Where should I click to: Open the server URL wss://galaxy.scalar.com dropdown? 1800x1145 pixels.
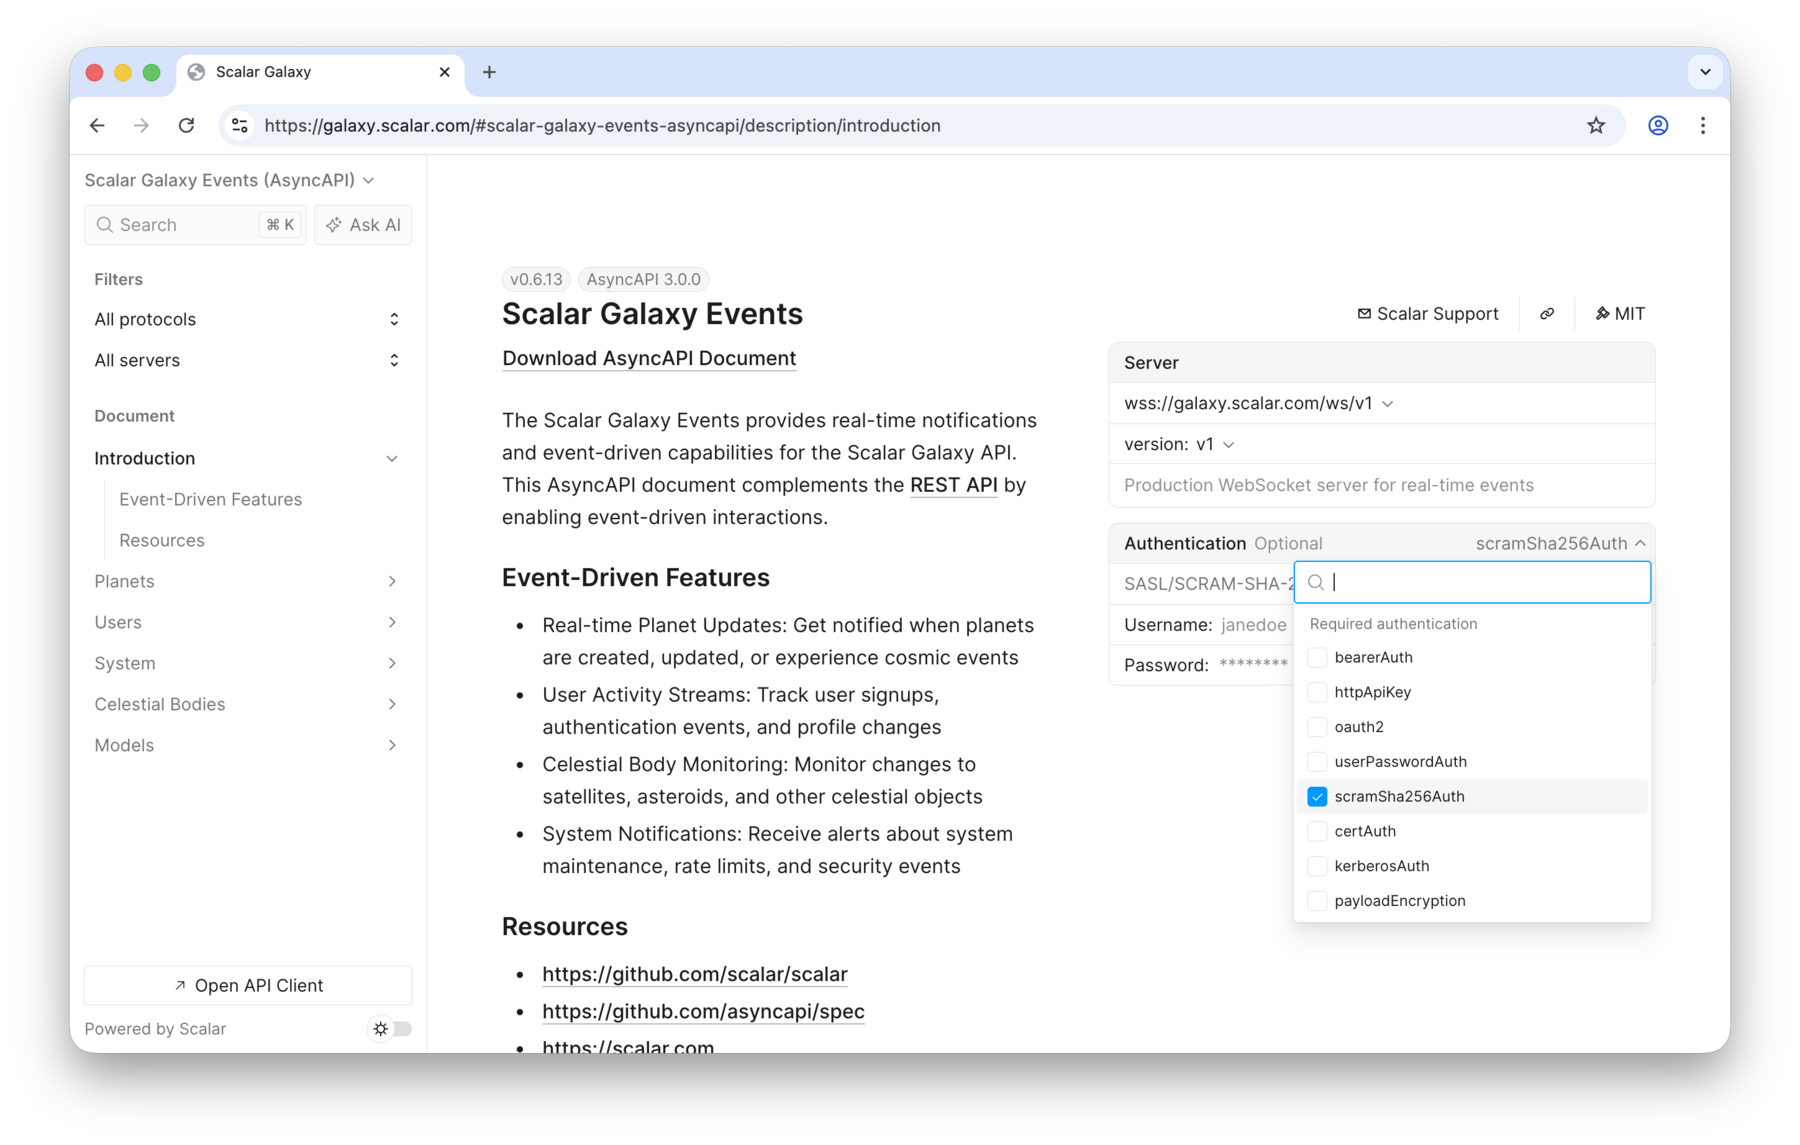[x=1259, y=404]
